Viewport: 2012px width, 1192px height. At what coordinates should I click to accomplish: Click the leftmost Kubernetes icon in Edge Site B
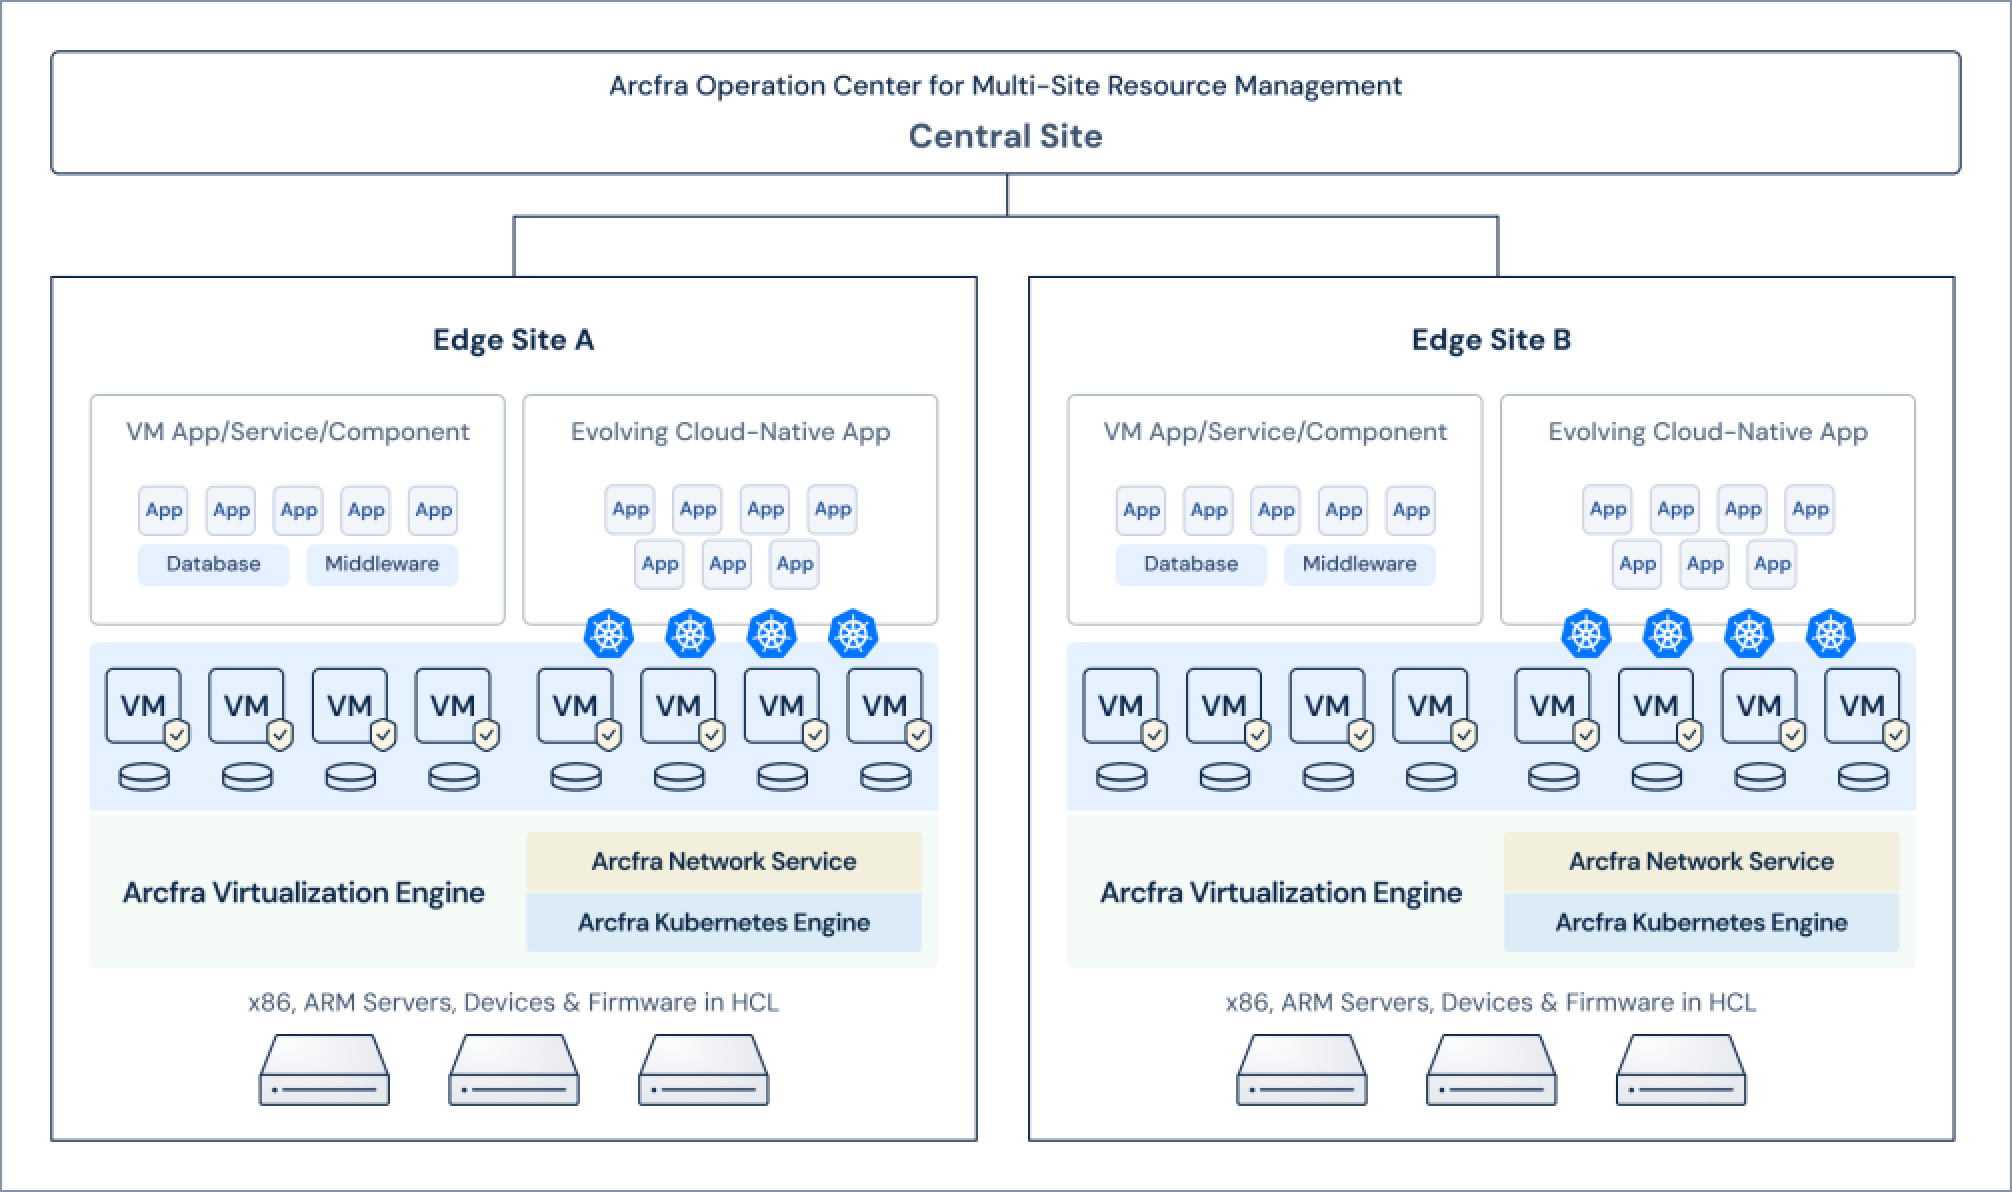point(1586,633)
